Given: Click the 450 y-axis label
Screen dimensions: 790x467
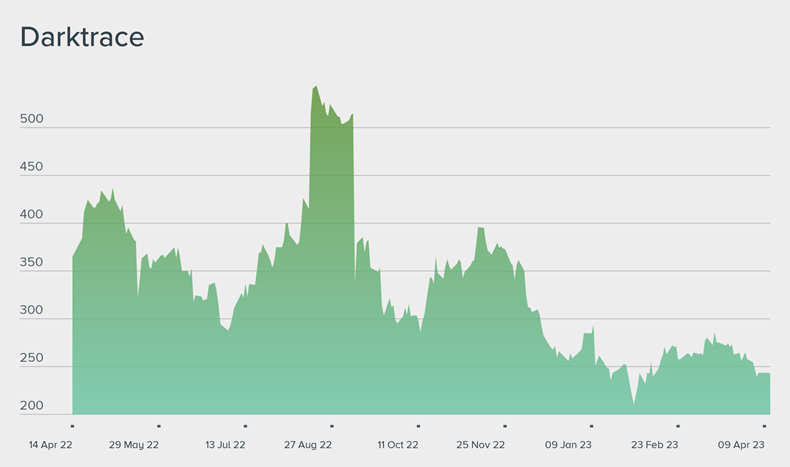Looking at the screenshot, I should [32, 167].
